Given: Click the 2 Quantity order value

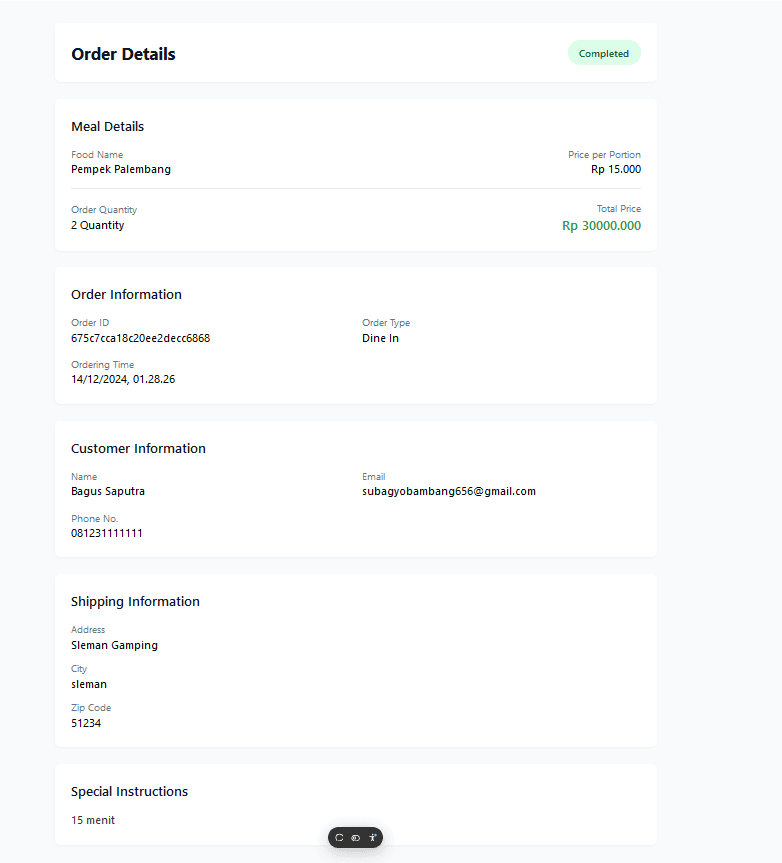Looking at the screenshot, I should pos(98,225).
